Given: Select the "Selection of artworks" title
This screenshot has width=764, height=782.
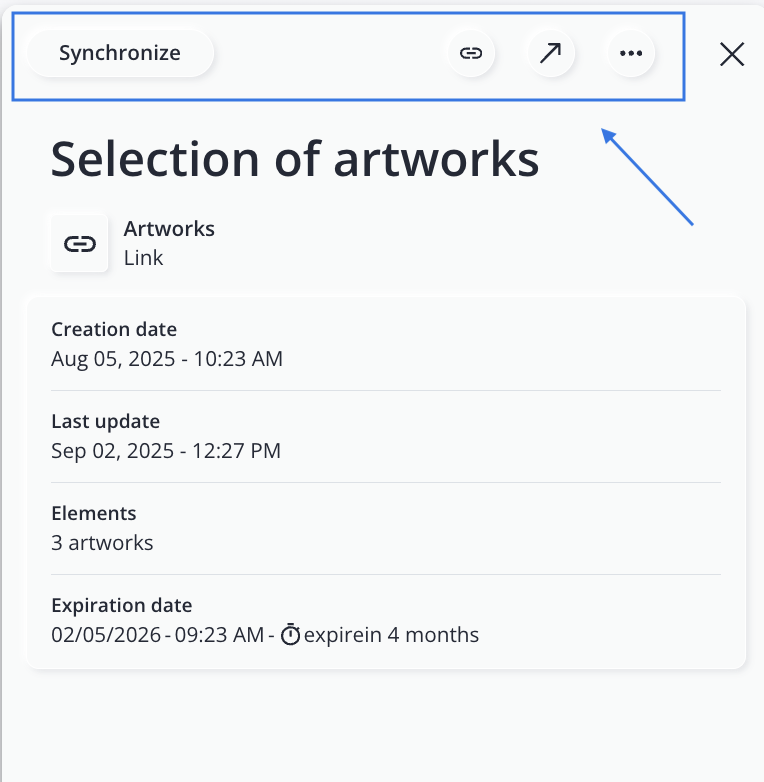Looking at the screenshot, I should click(x=295, y=158).
